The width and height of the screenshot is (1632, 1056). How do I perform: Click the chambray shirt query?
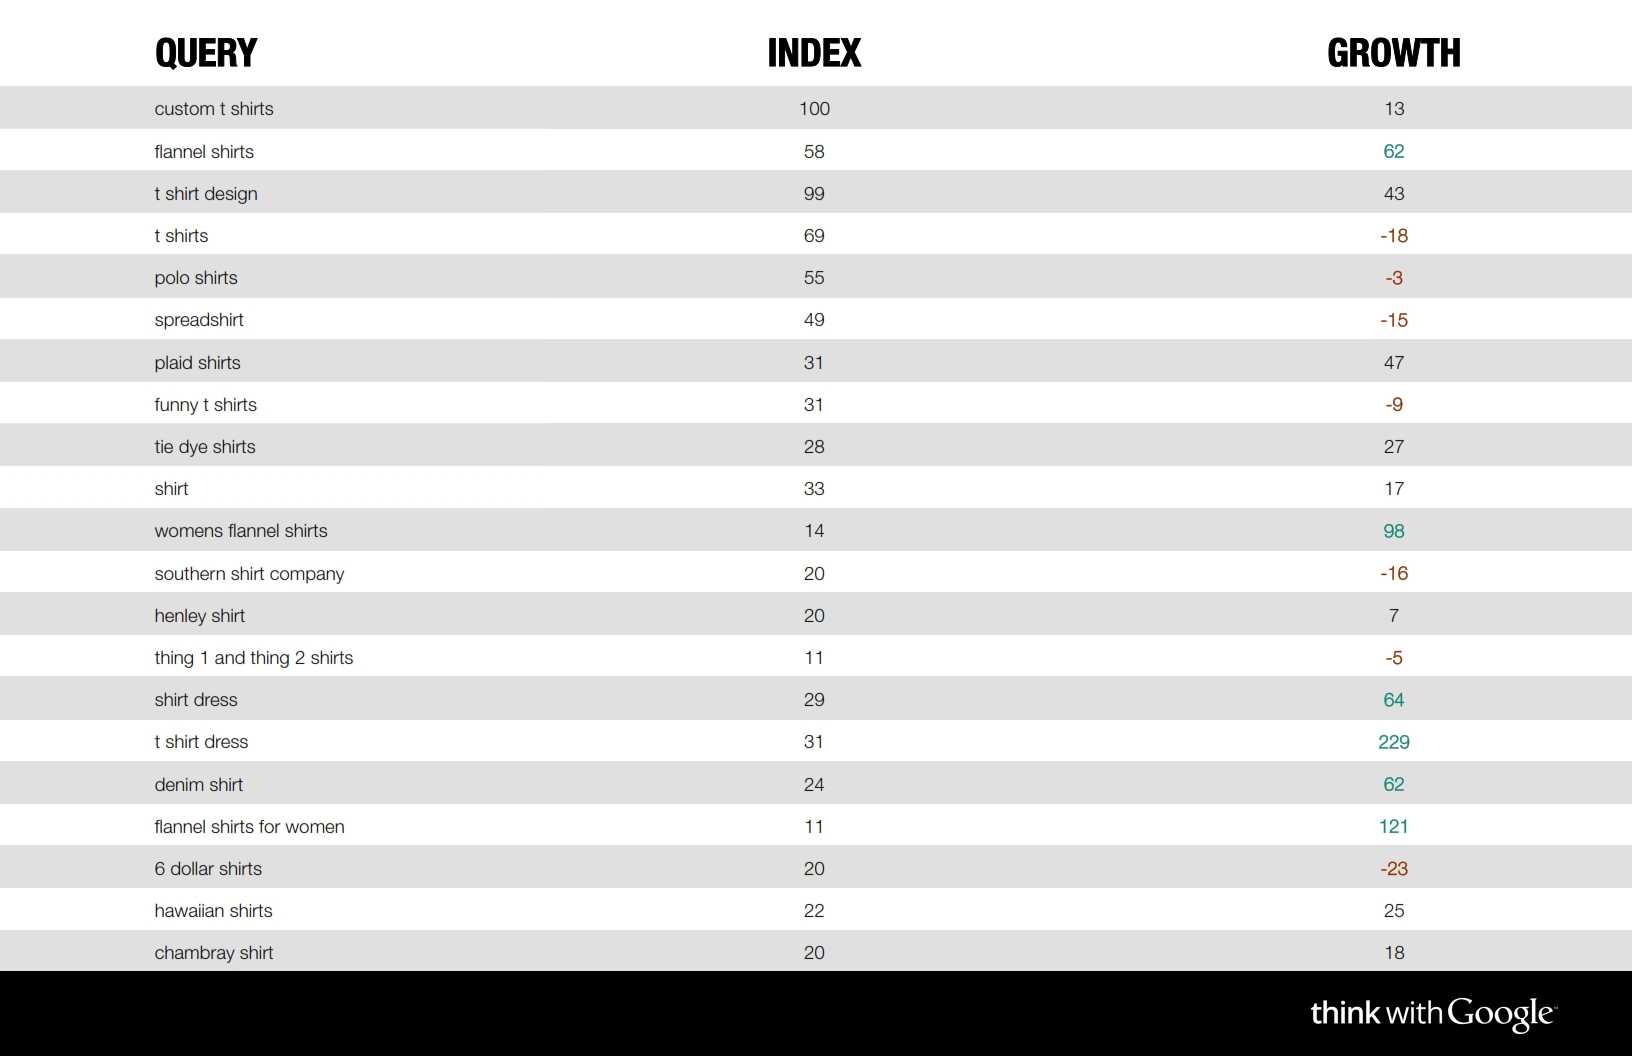tap(214, 953)
